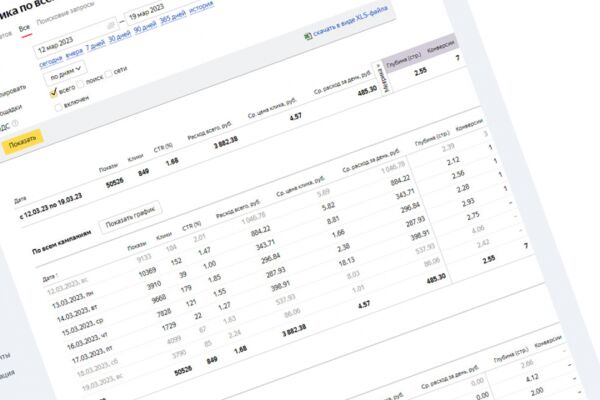Click the 'с 12.03.23 по 19.03.23' period text
The image size is (600, 400).
click(x=50, y=207)
